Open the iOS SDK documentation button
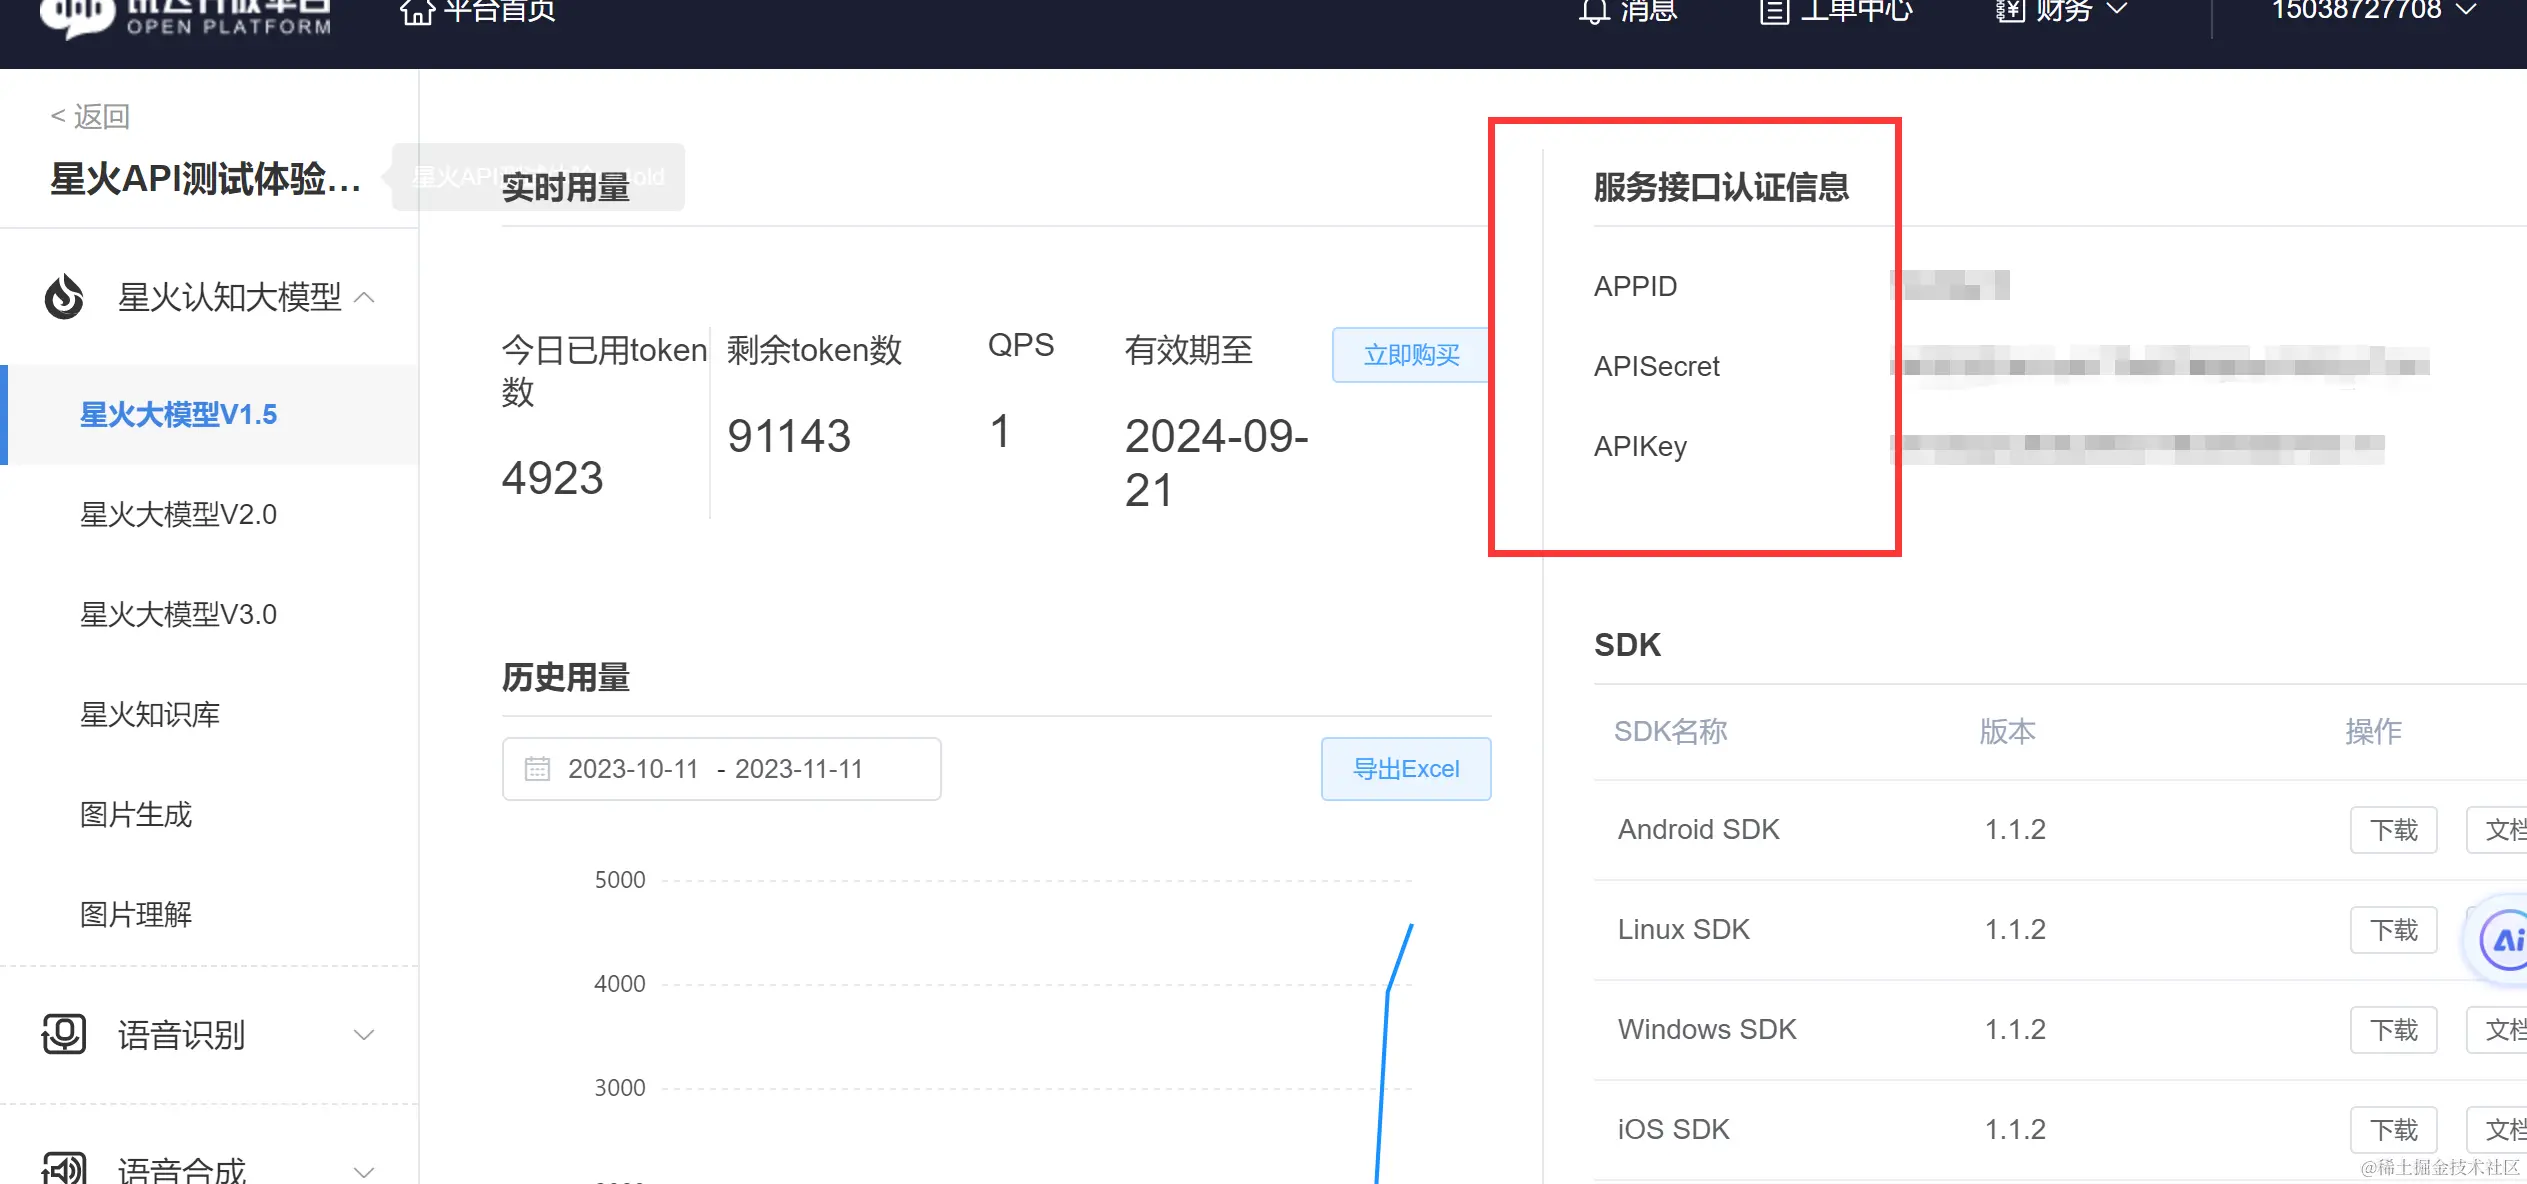2527x1184 pixels. (x=2498, y=1129)
